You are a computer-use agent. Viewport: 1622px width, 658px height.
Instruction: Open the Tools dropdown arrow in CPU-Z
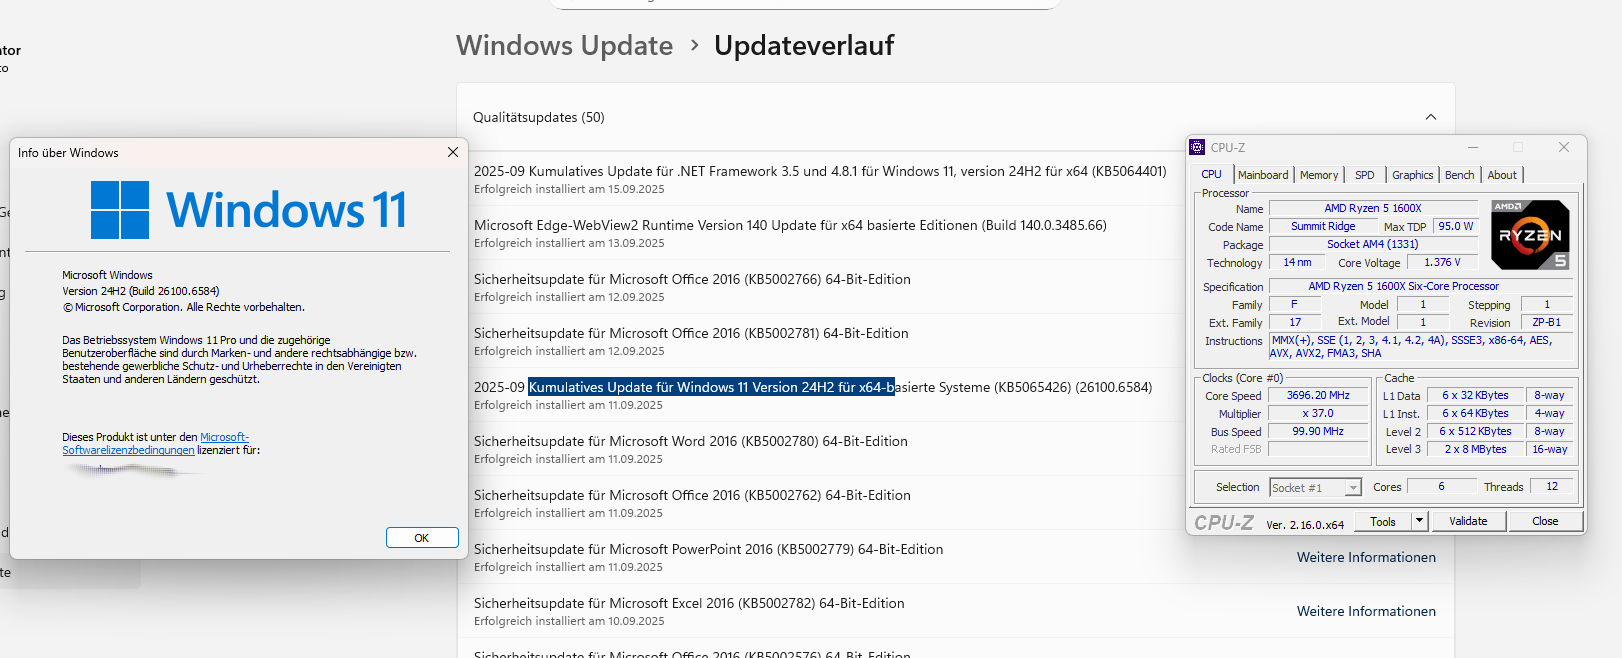tap(1419, 521)
